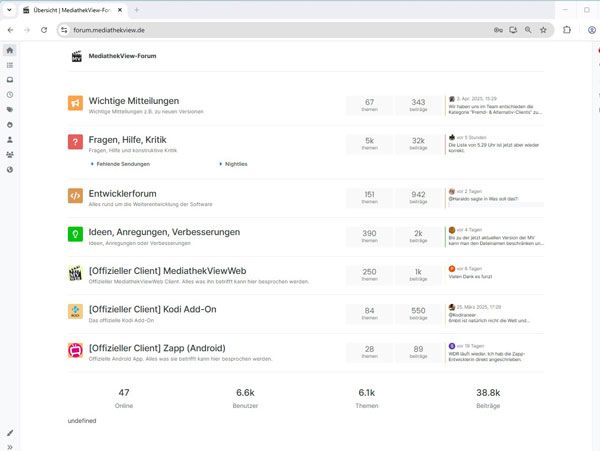Open the Fehlende Sendungen subcategory

pyautogui.click(x=123, y=164)
